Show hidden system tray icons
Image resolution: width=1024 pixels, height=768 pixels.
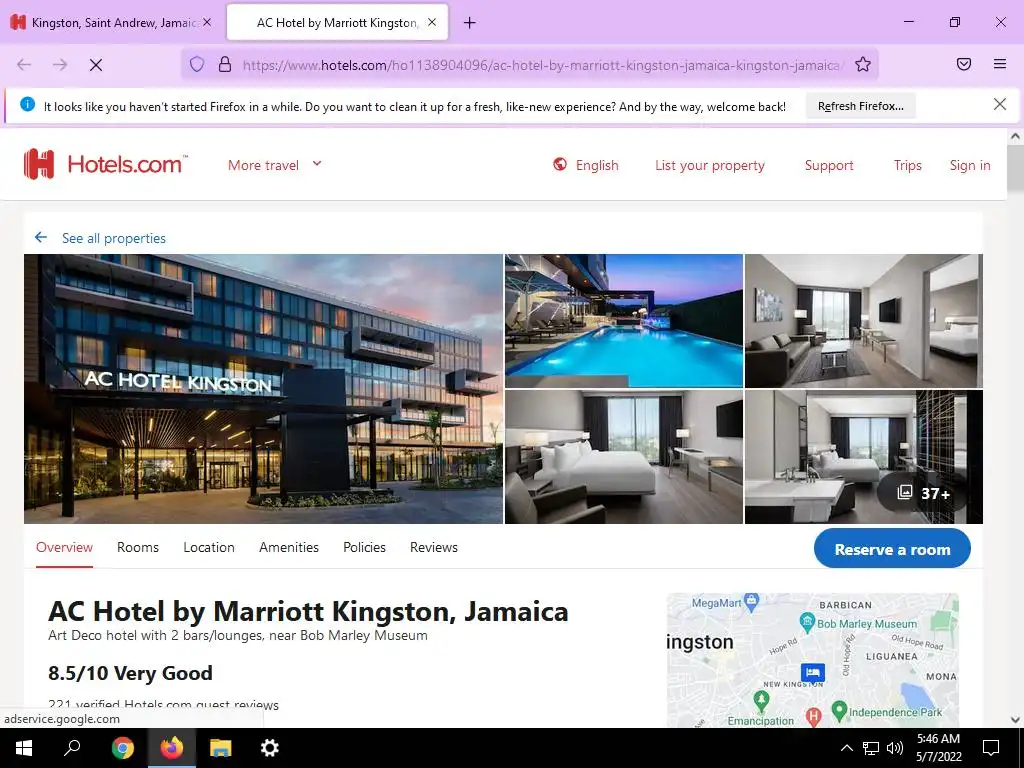click(846, 748)
